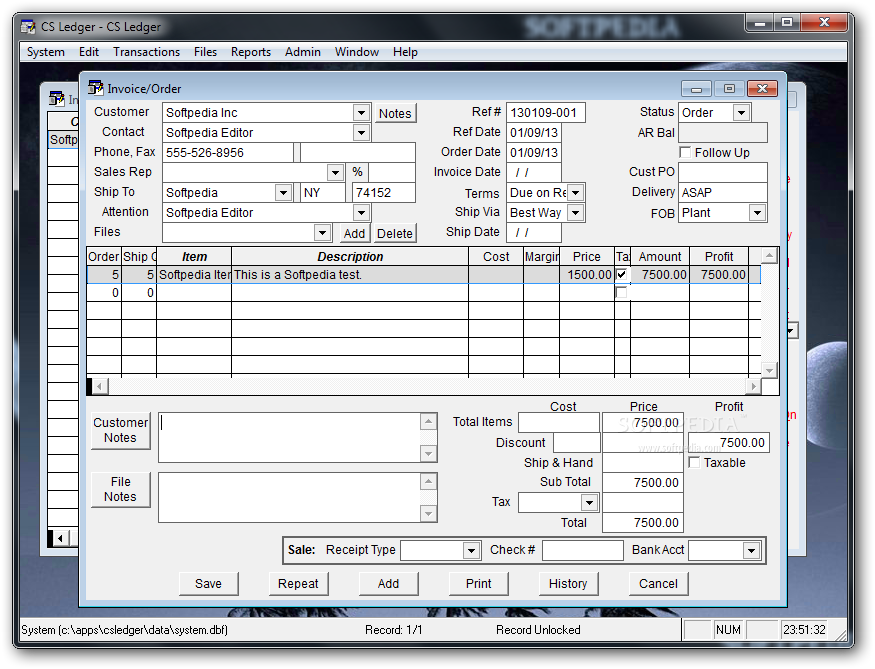Open the Attention dropdown
The height and width of the screenshot is (669, 875).
tap(362, 213)
